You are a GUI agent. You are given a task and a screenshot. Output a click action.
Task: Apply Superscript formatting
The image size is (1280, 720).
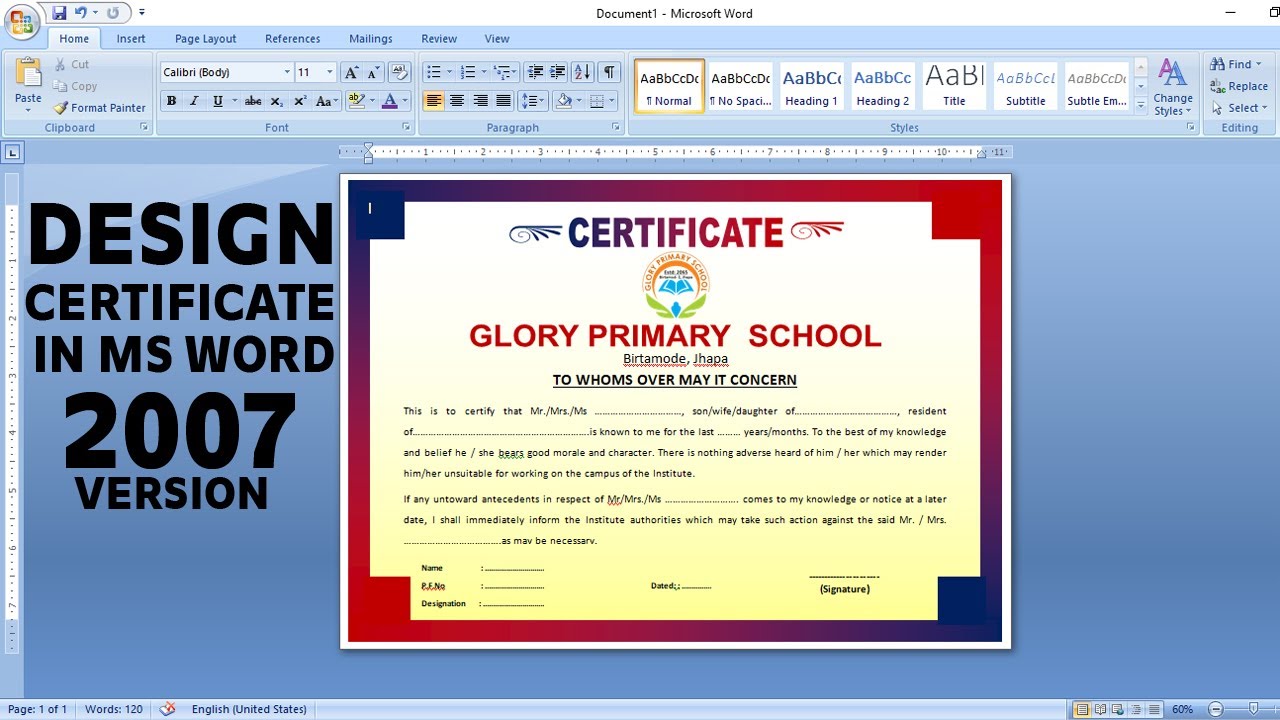pyautogui.click(x=300, y=101)
